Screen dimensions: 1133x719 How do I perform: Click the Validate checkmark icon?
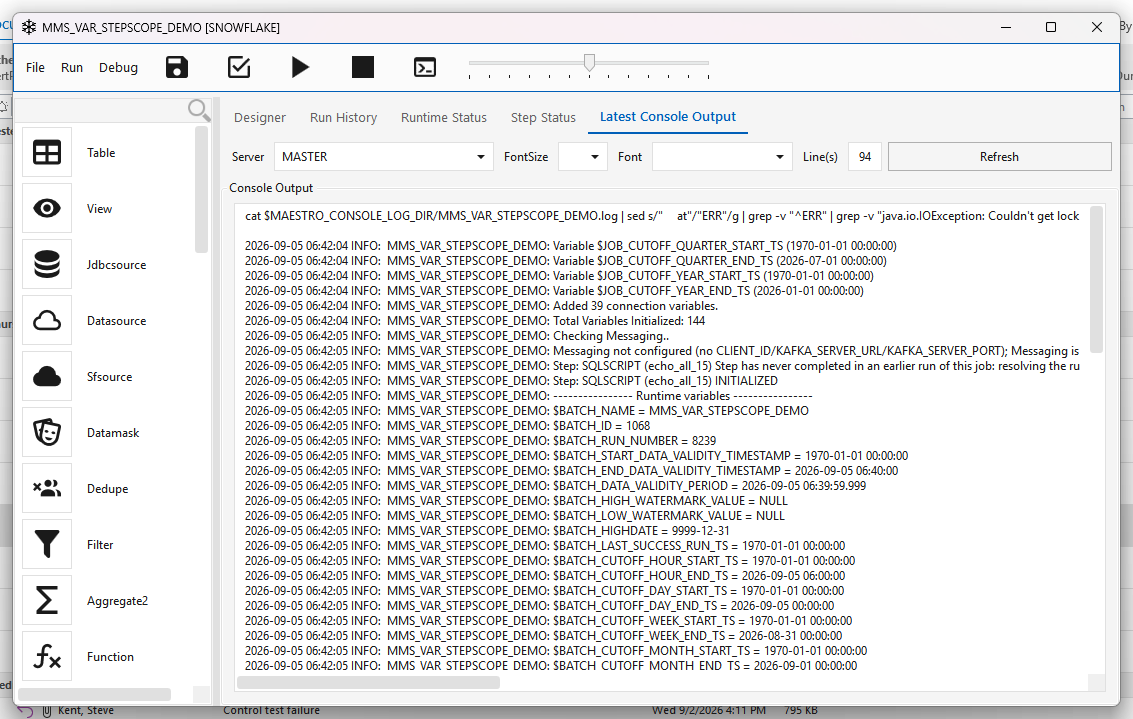pos(238,67)
